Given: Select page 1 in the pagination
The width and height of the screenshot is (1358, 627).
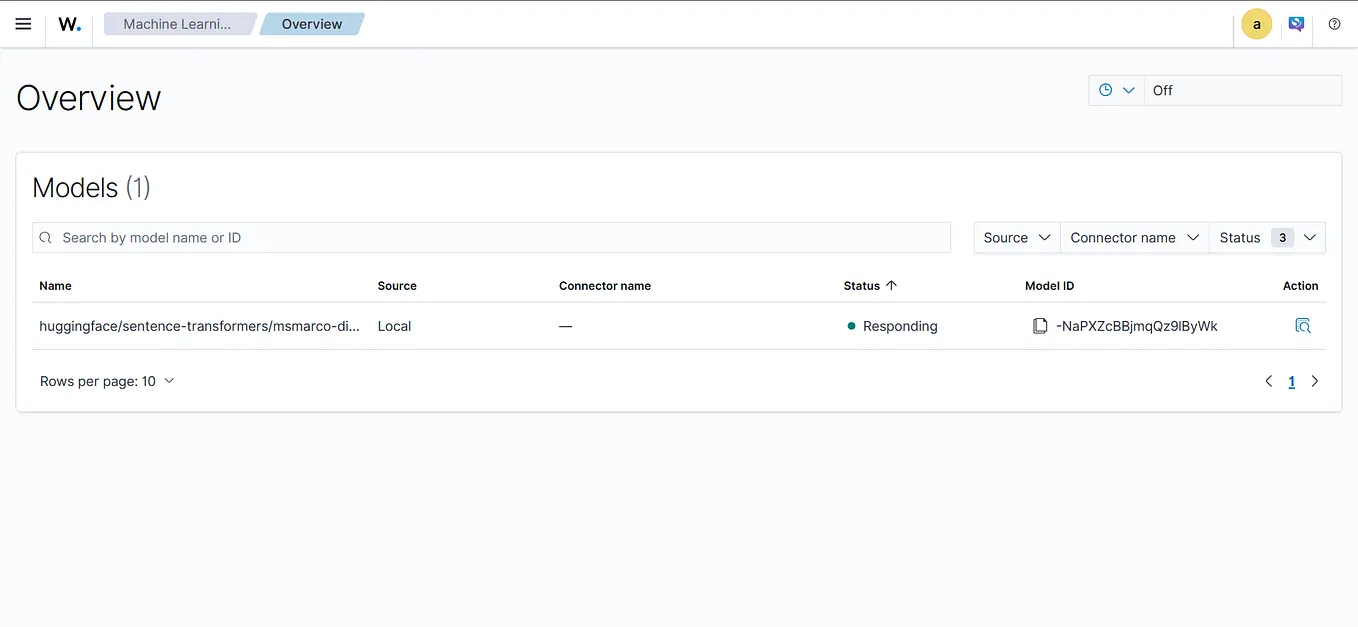Looking at the screenshot, I should (1291, 381).
